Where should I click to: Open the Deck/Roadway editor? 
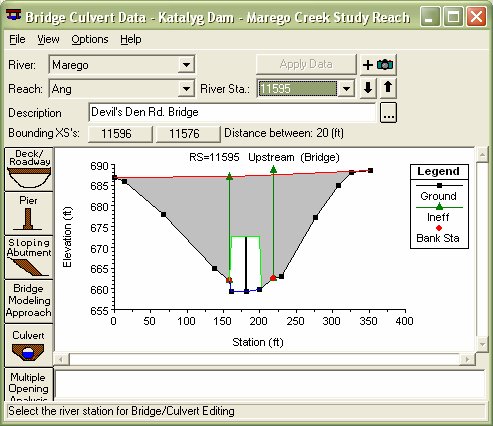point(29,169)
